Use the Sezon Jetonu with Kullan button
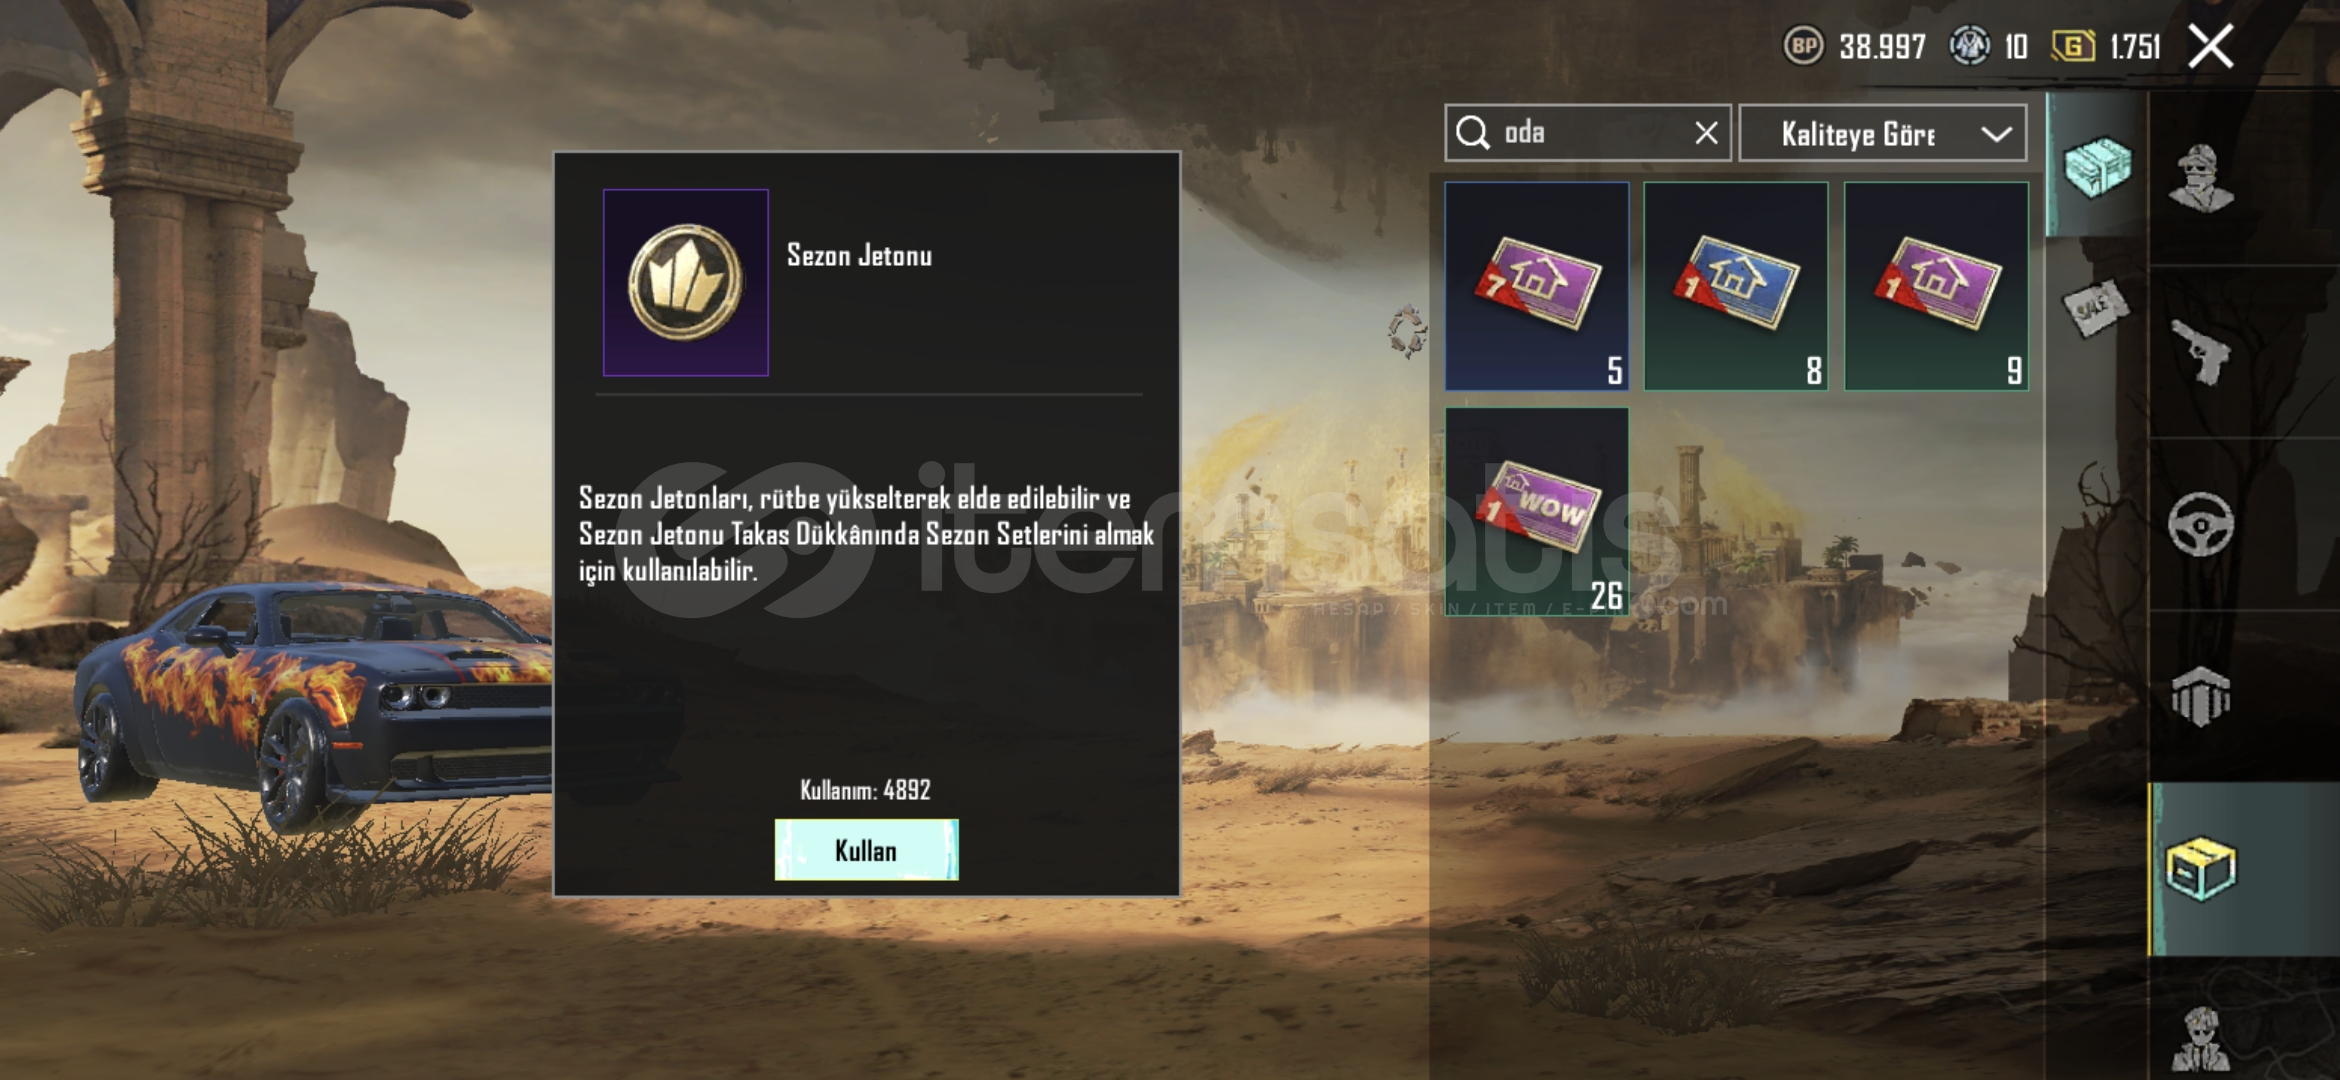Screen dimensions: 2340x1080 pyautogui.click(x=866, y=850)
